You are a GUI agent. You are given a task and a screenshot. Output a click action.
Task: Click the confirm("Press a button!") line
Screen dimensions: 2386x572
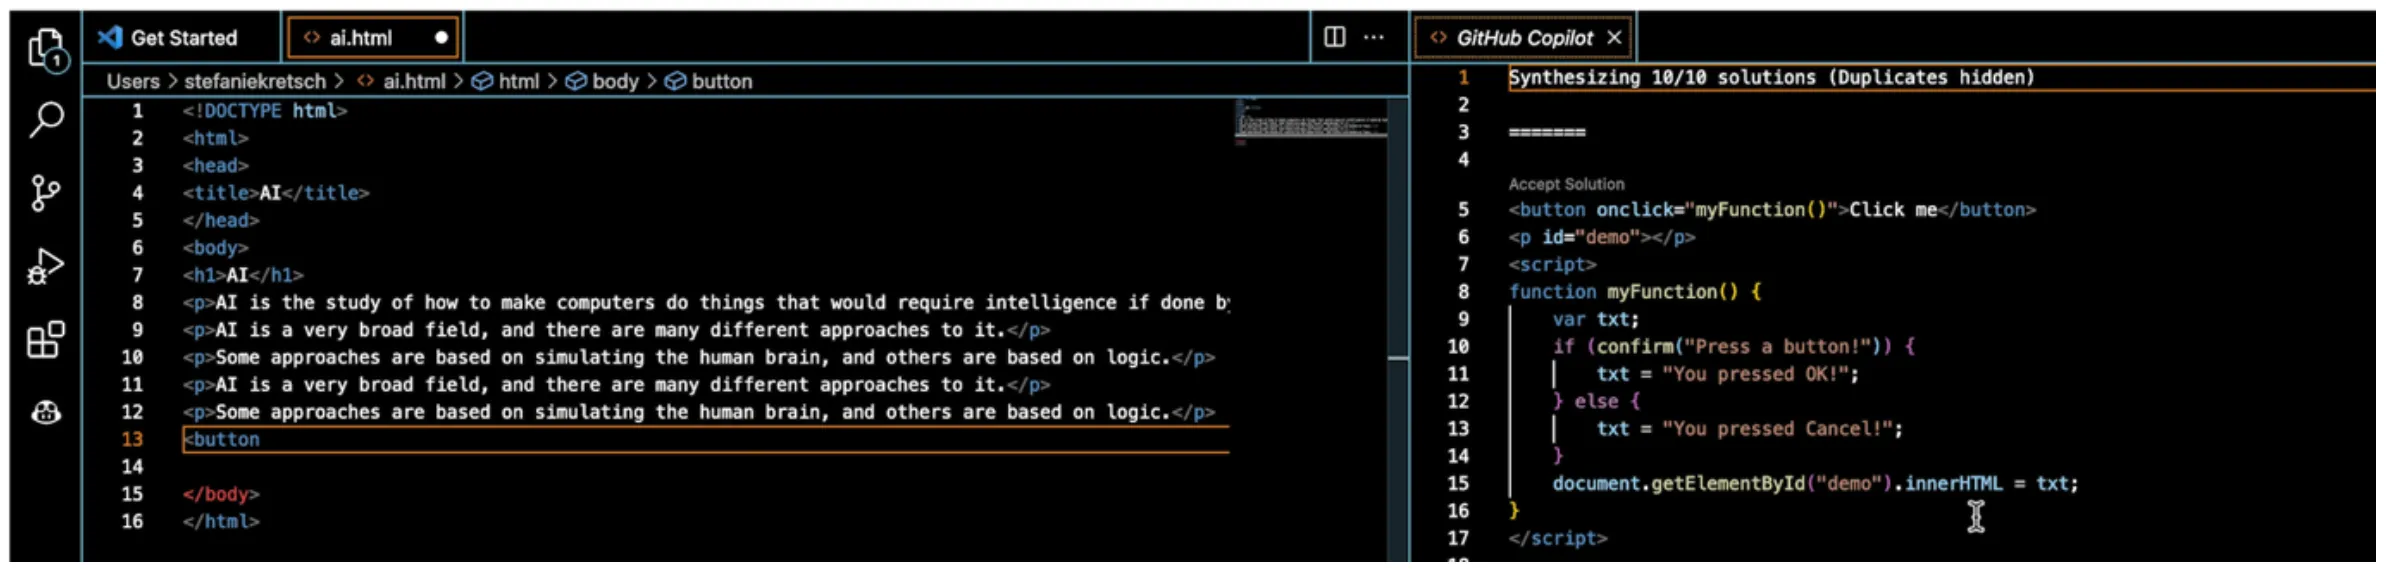[x=1733, y=347]
